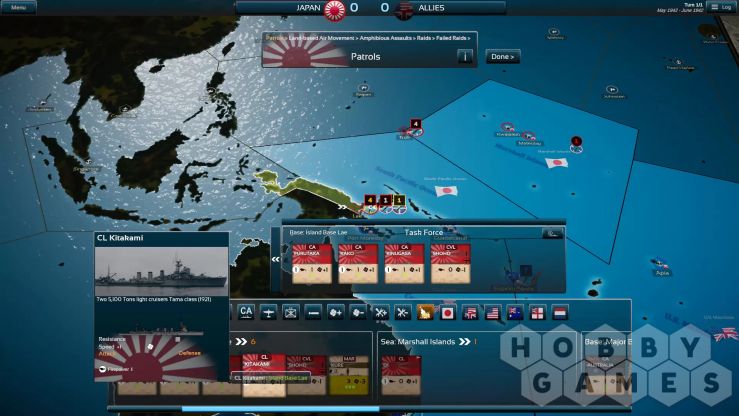Filter units by CA cruiser type
The image size is (739, 416).
(x=246, y=312)
